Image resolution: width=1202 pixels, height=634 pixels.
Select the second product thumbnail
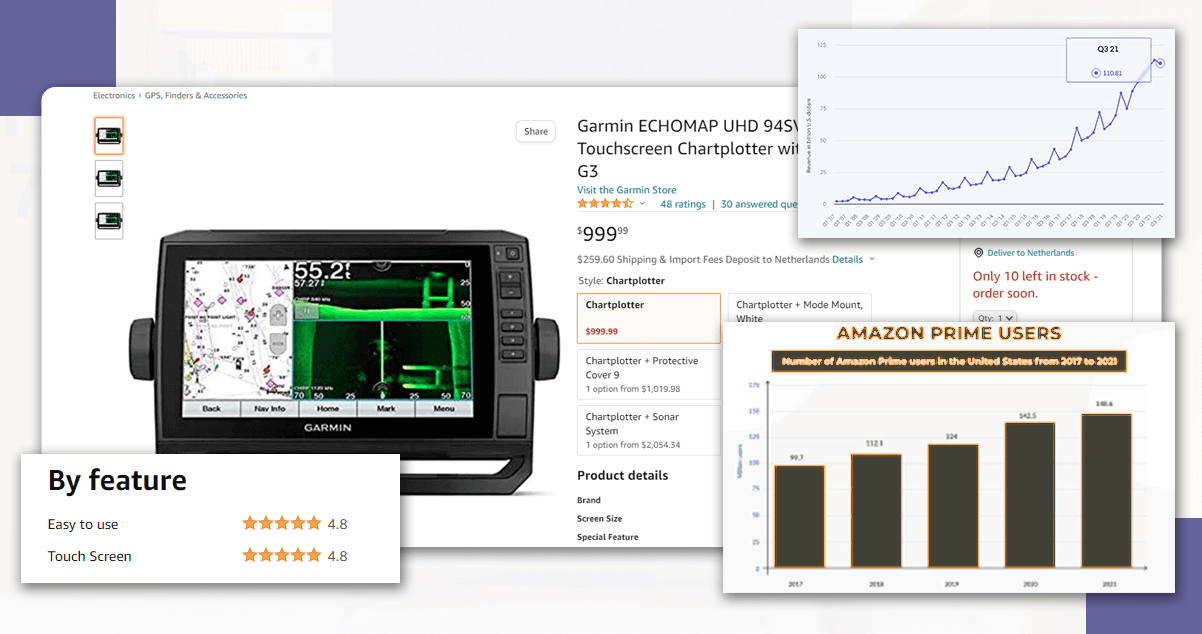click(109, 178)
